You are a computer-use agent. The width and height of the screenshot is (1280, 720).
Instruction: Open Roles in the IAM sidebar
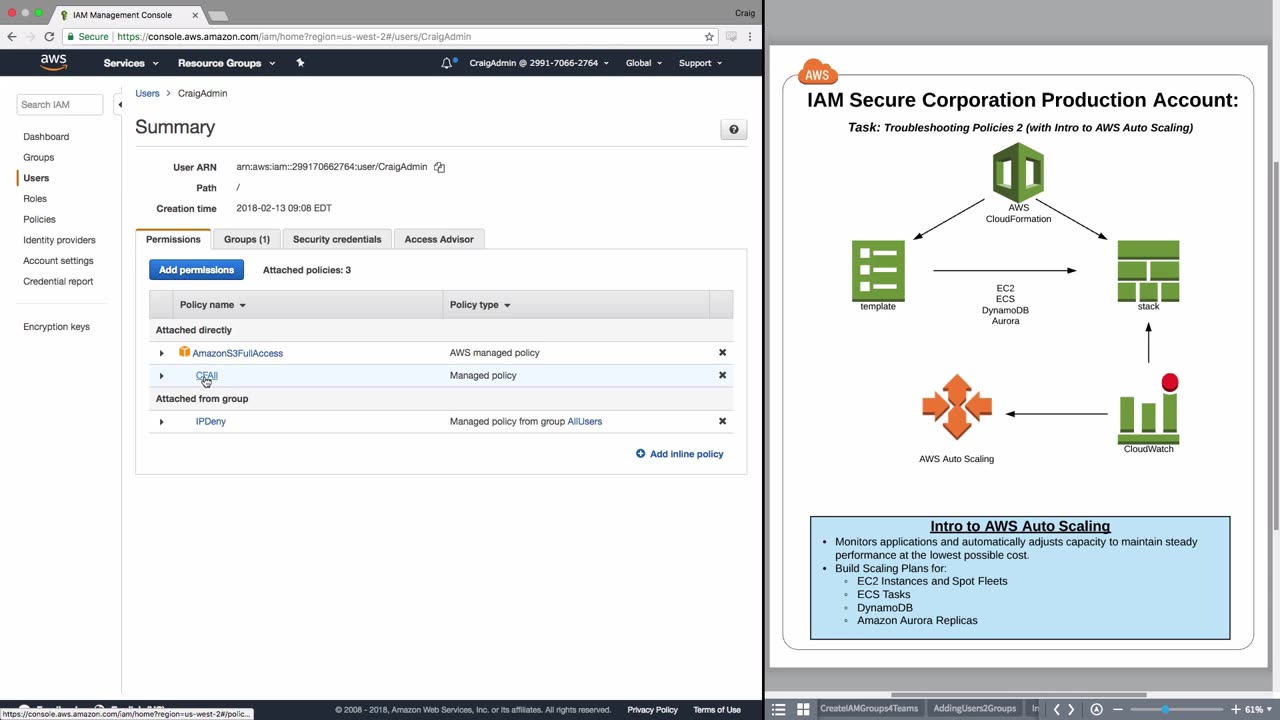tap(35, 199)
